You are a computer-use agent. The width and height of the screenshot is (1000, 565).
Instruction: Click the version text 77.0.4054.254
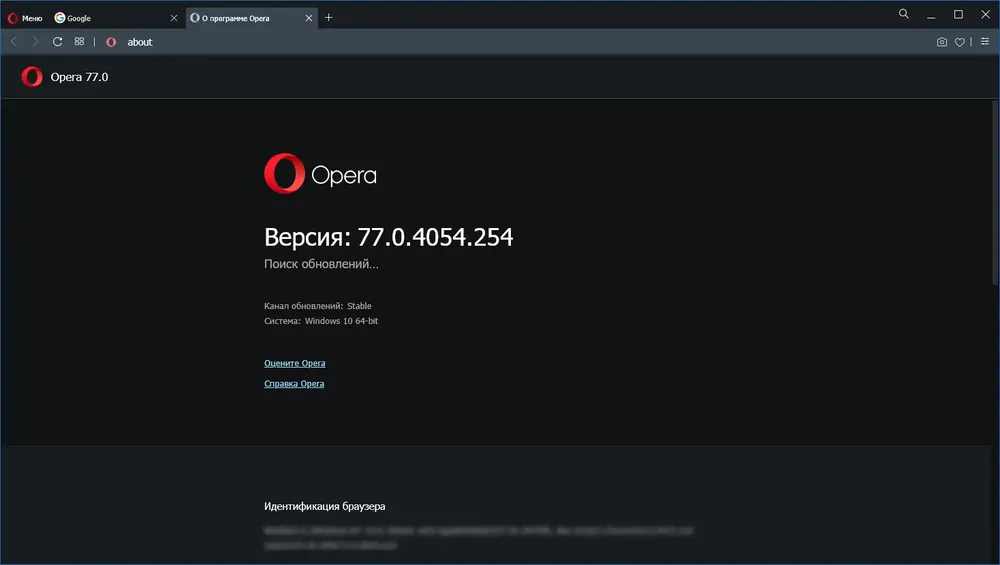(435, 237)
